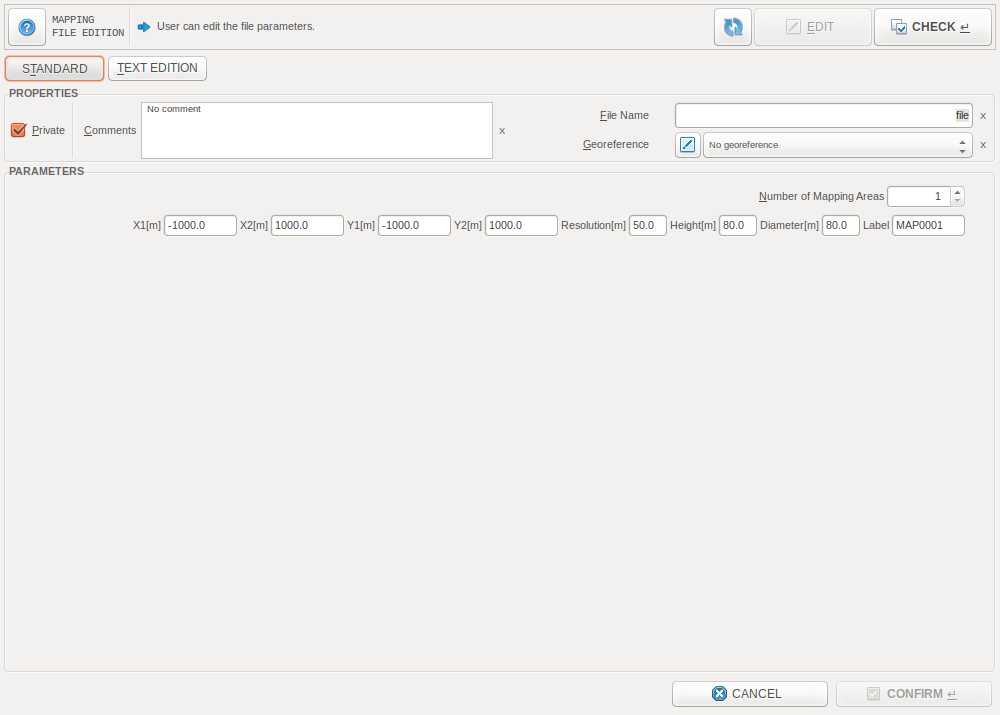The width and height of the screenshot is (1000, 715).
Task: Click the refresh arrows icon
Action: [x=733, y=27]
